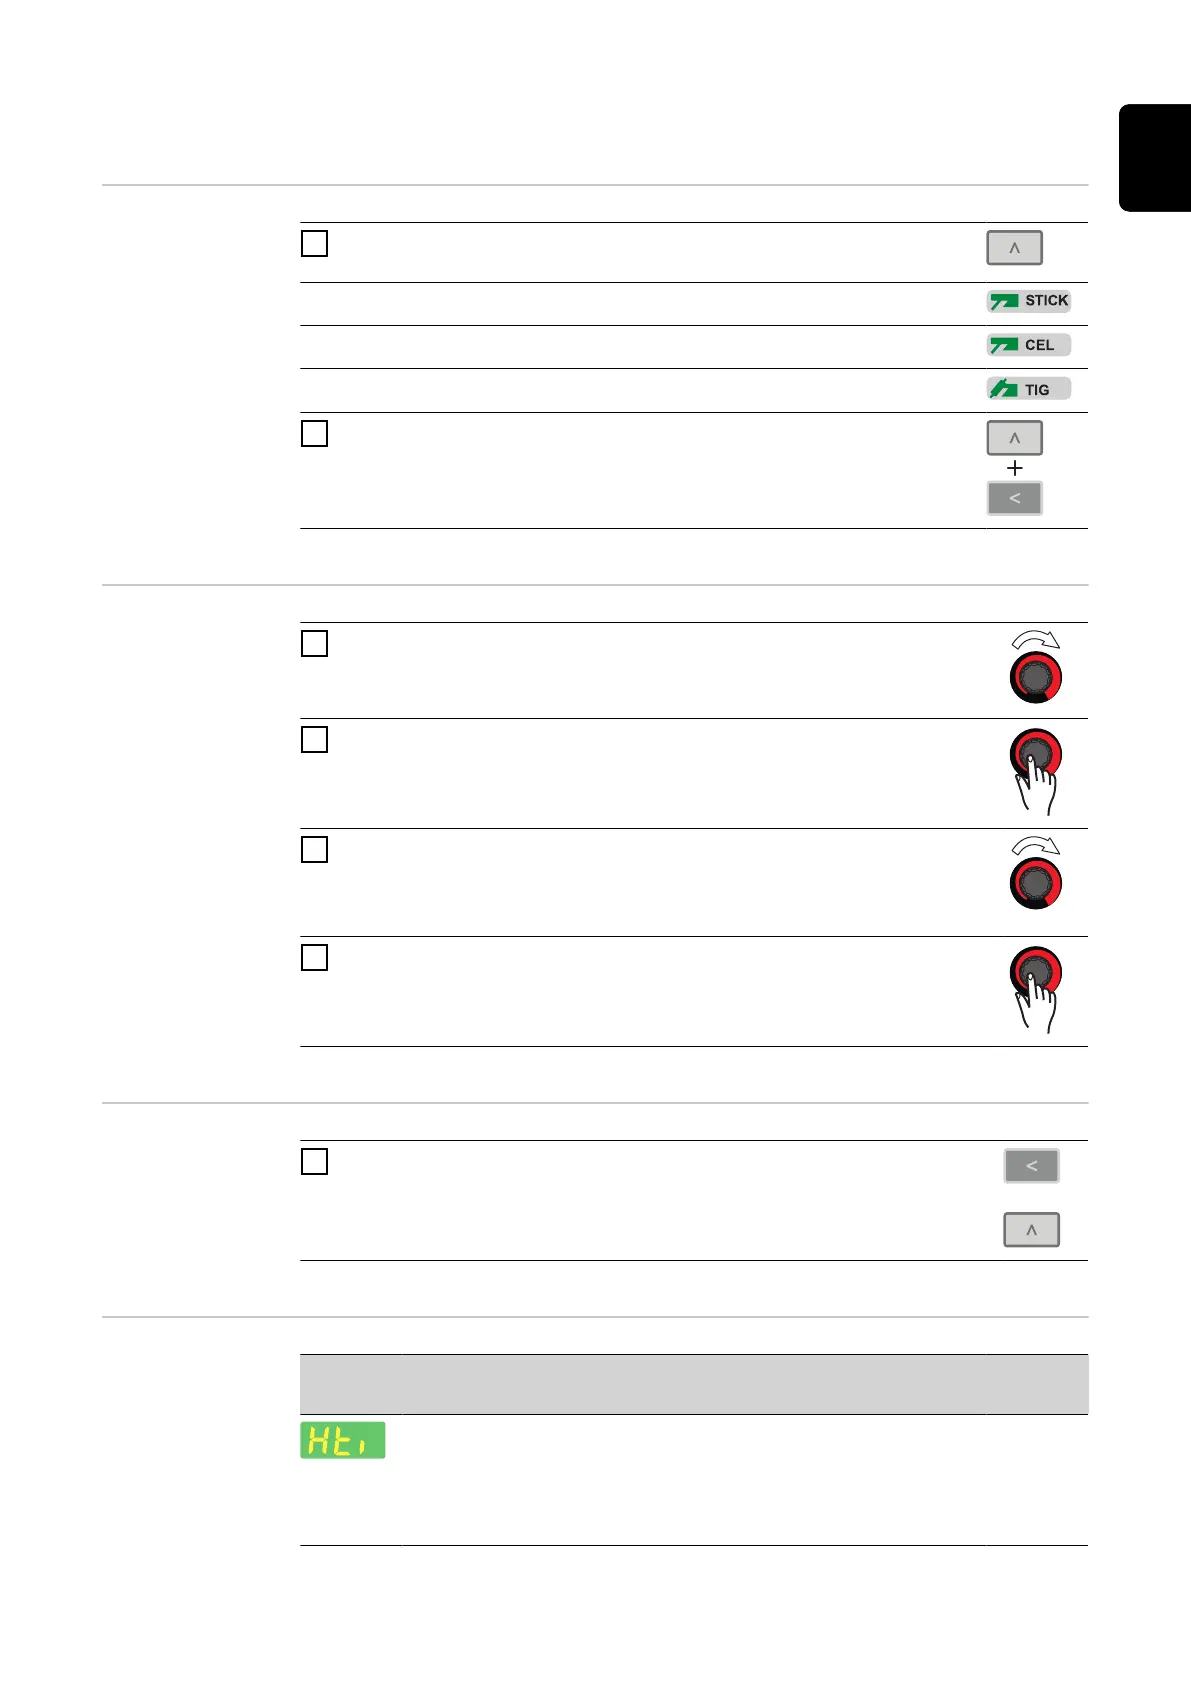Tick the checkbox in the up-plus-left button row

pos(314,433)
